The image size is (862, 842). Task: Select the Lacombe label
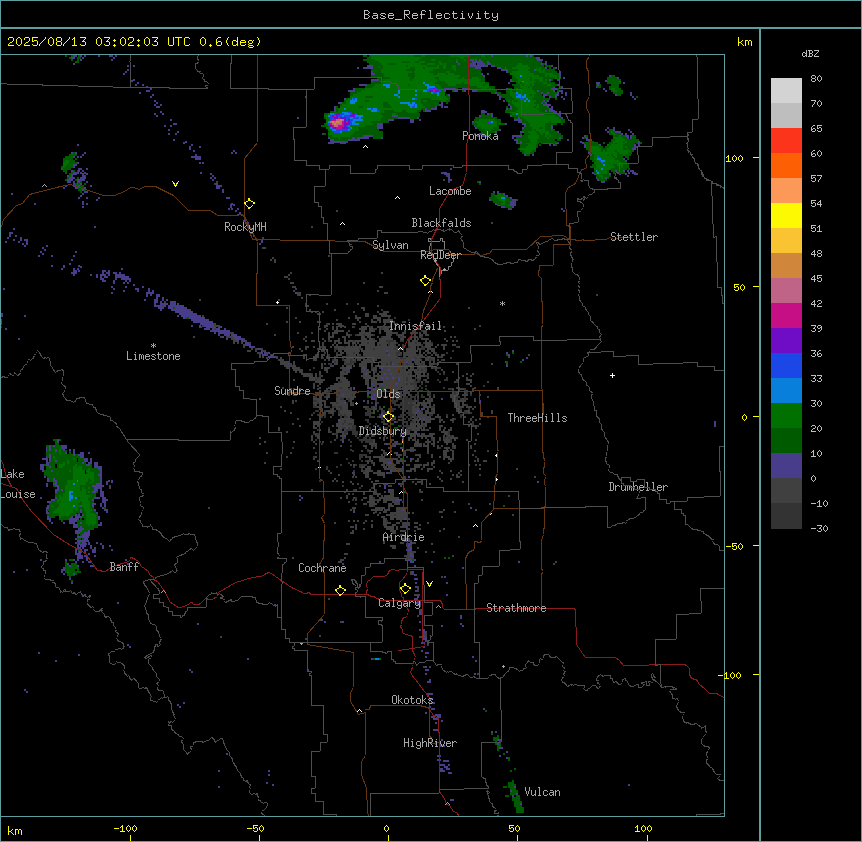coord(450,191)
